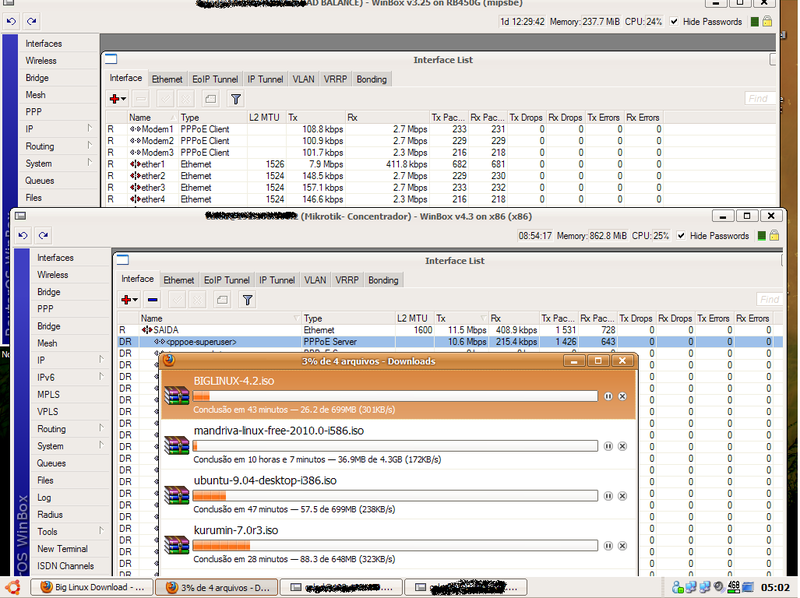Viewport: 800px width, 598px height.
Task: Click the lock icon in the RB450G window toolbar
Action: click(x=767, y=21)
